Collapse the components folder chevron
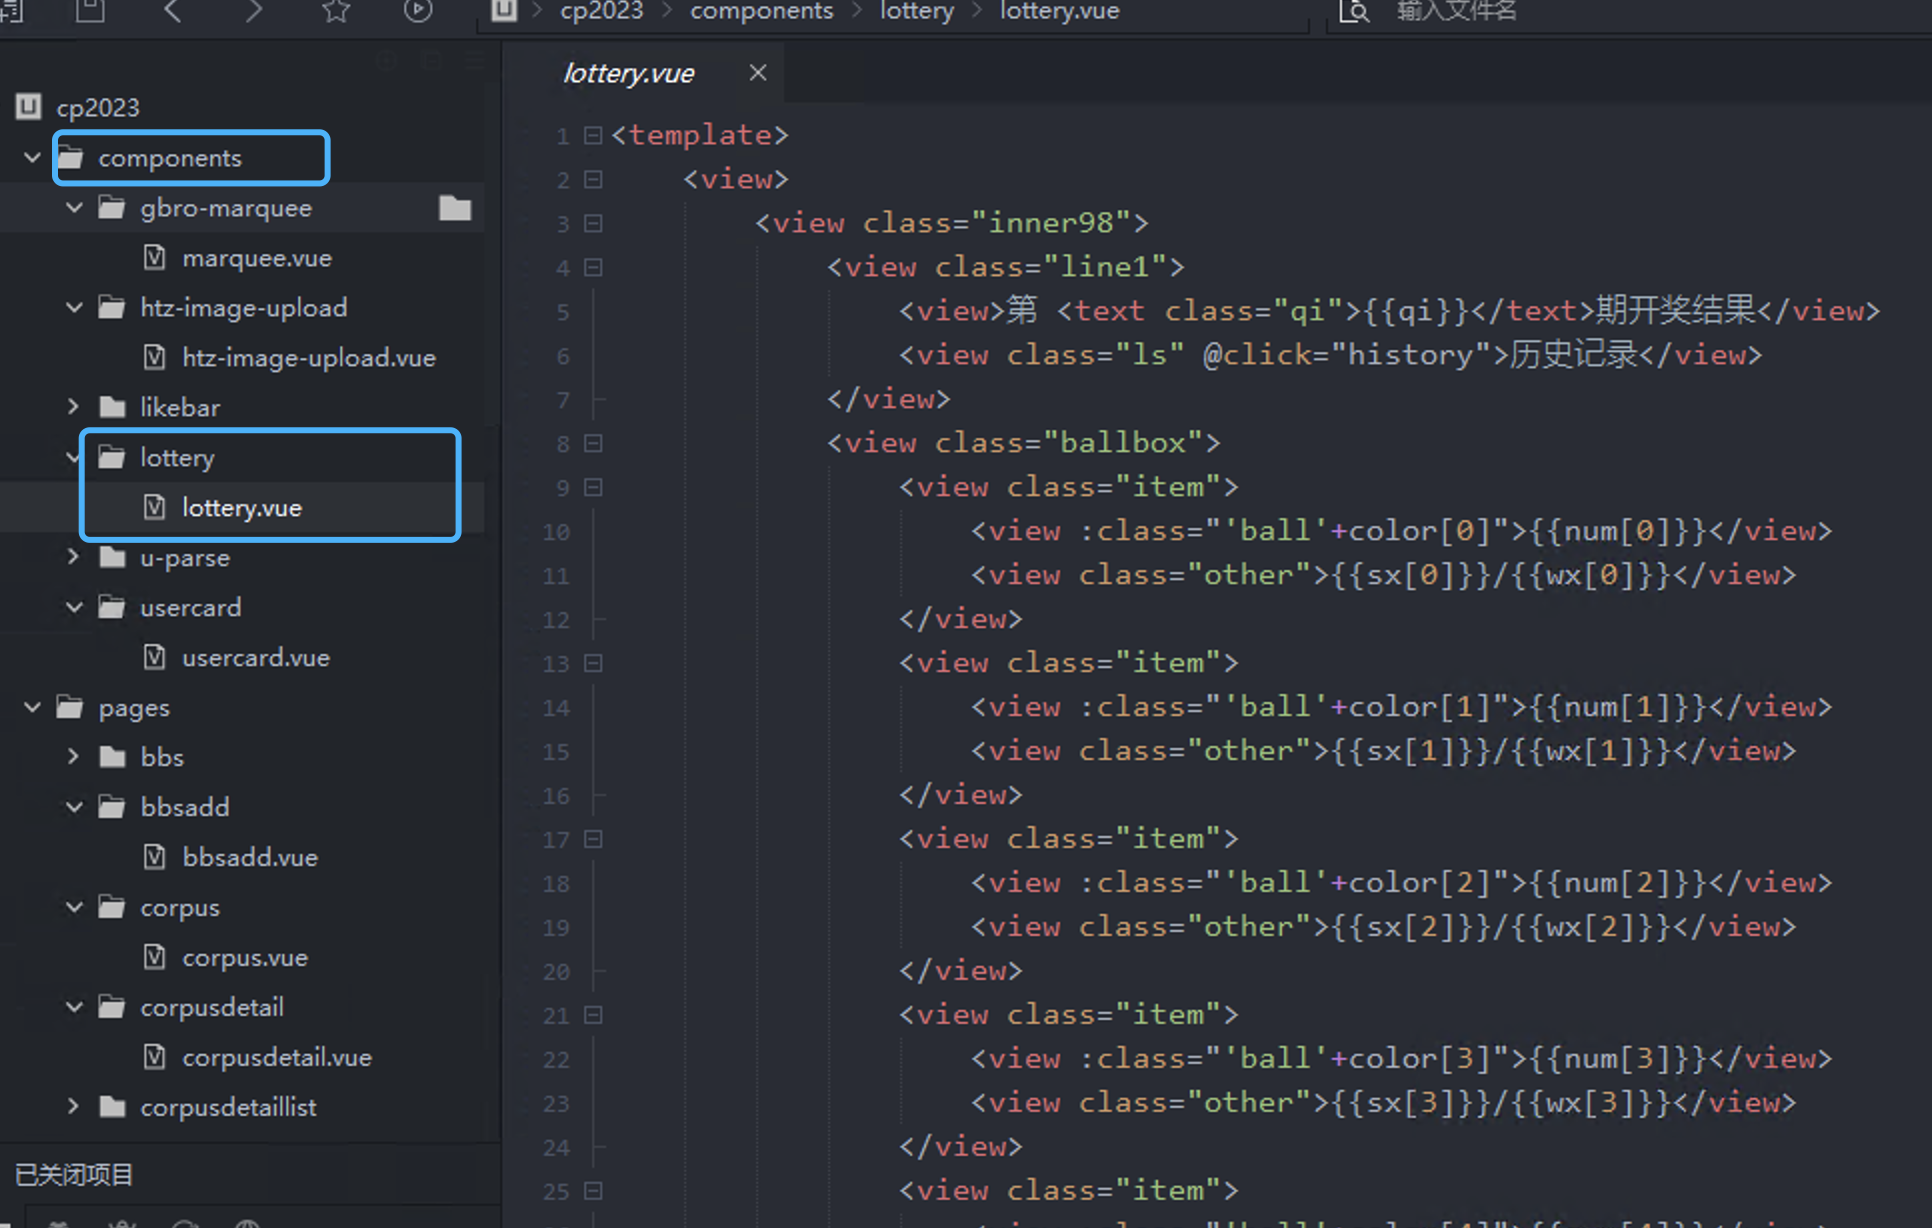Viewport: 1932px width, 1228px height. click(x=32, y=157)
